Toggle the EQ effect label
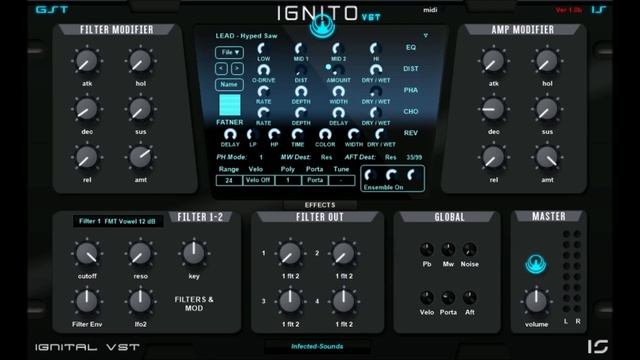Viewport: 640px width, 360px height. click(411, 47)
